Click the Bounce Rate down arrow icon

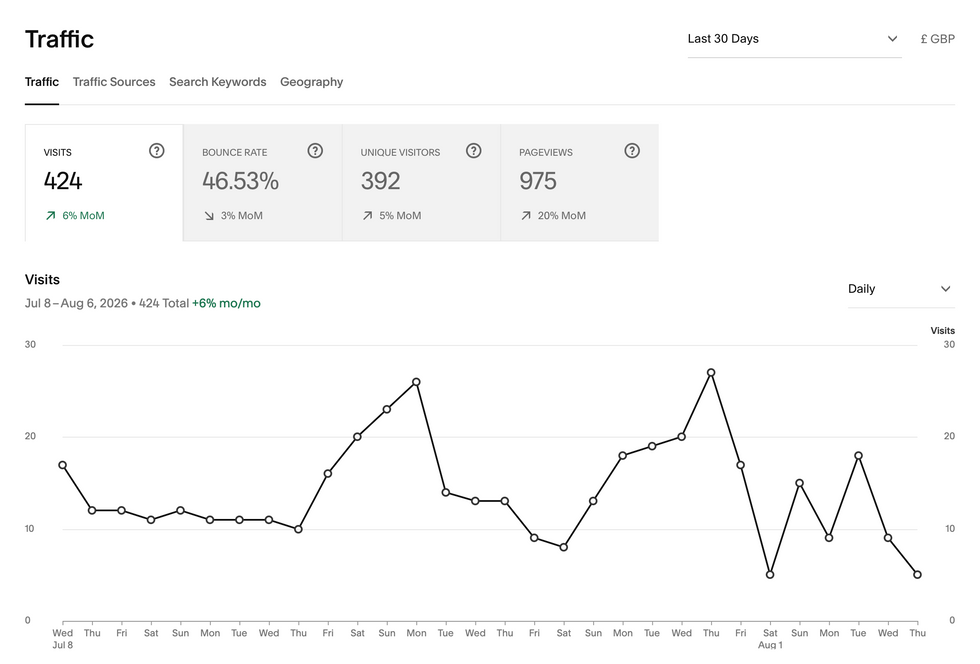209,216
